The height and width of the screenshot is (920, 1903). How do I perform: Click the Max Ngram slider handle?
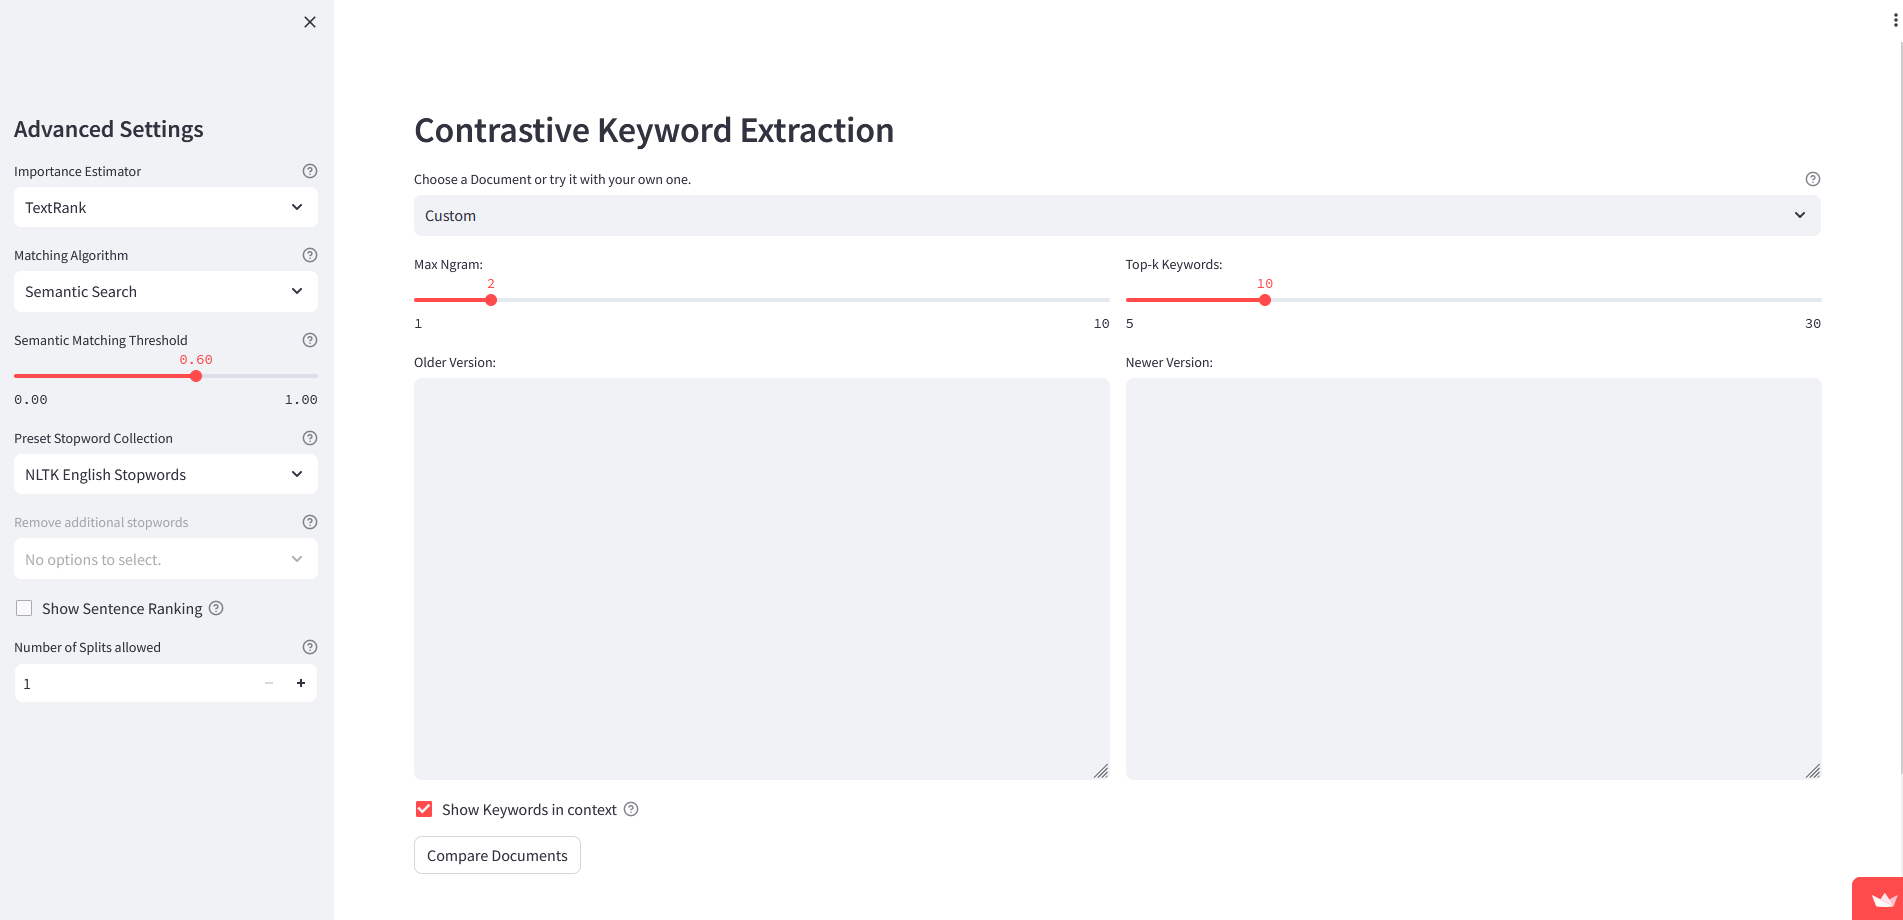[x=491, y=300]
